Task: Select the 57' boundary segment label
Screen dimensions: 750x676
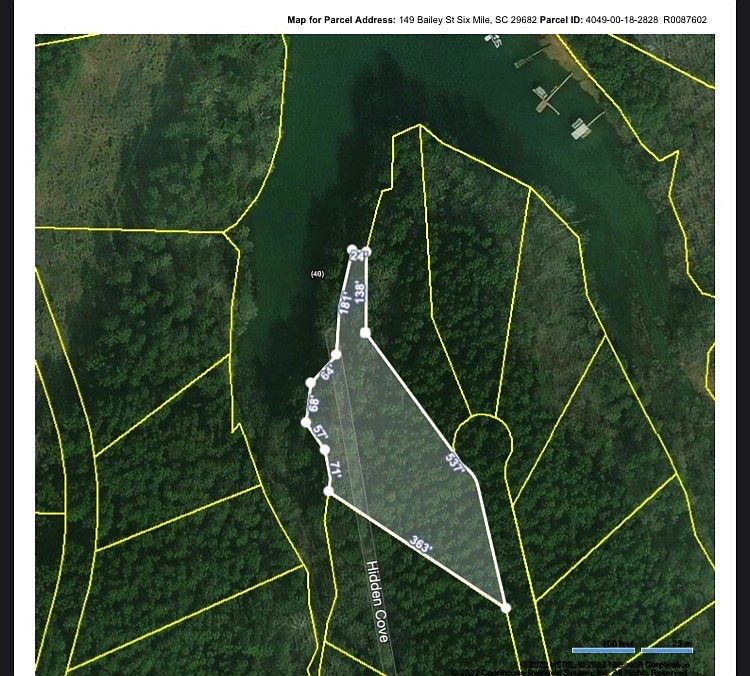Action: pyautogui.click(x=320, y=433)
